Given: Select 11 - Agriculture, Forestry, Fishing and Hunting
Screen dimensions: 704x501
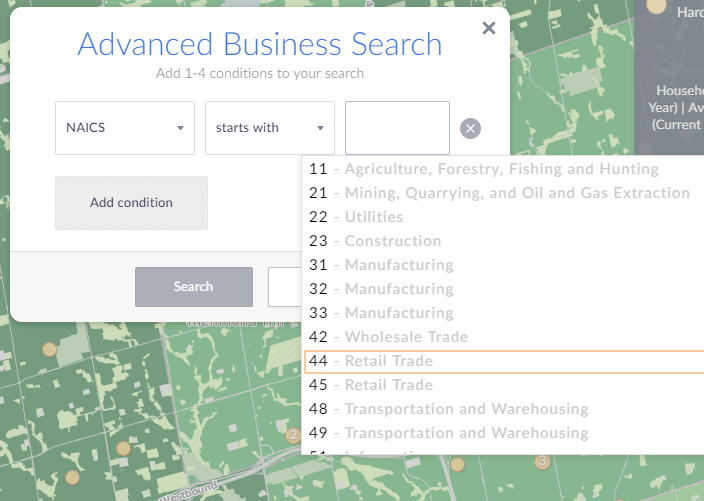Looking at the screenshot, I should point(484,169).
